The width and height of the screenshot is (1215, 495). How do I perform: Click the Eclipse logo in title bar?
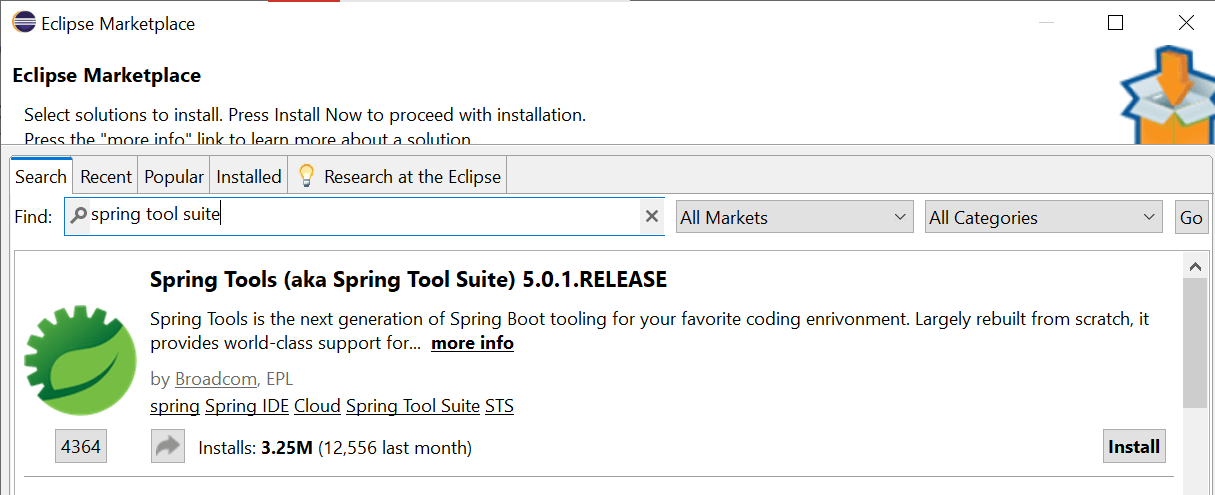pyautogui.click(x=23, y=23)
